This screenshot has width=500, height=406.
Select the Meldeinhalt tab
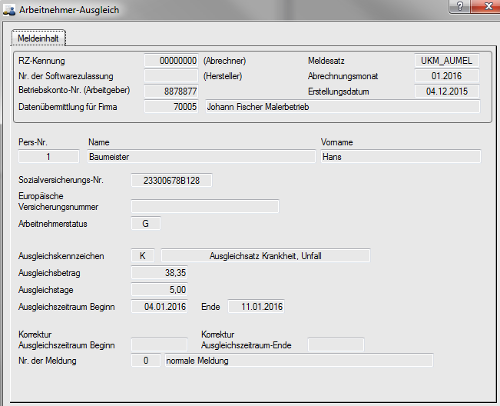point(38,38)
